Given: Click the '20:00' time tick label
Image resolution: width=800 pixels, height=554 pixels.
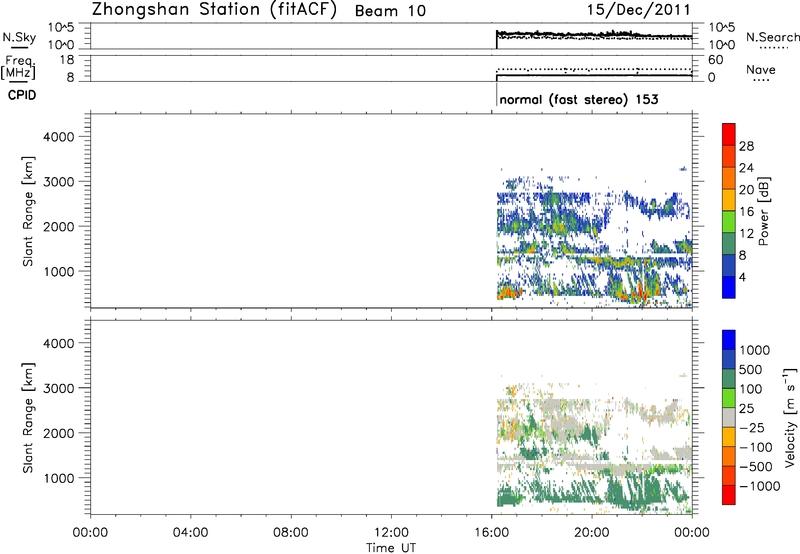Looking at the screenshot, I should click(x=592, y=533).
